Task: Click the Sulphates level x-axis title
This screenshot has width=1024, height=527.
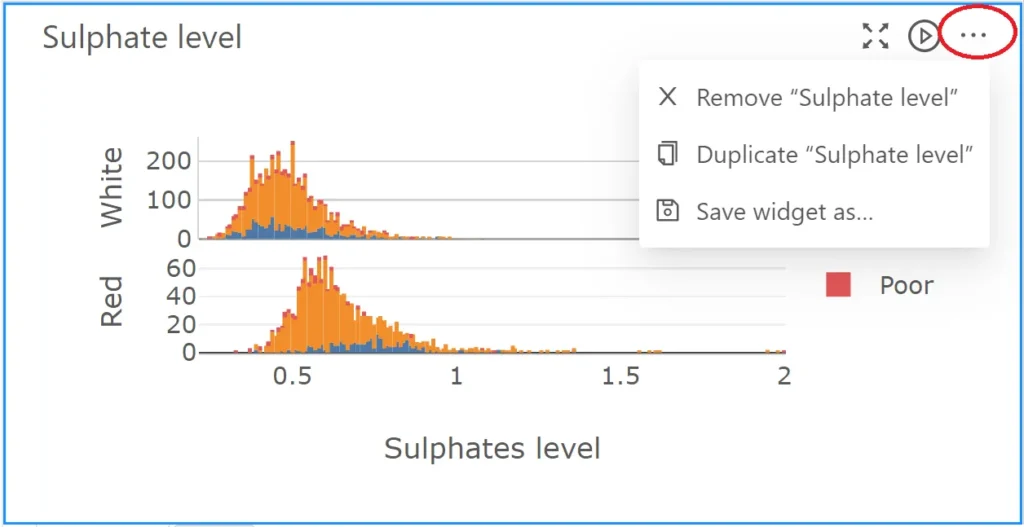Action: (x=492, y=449)
